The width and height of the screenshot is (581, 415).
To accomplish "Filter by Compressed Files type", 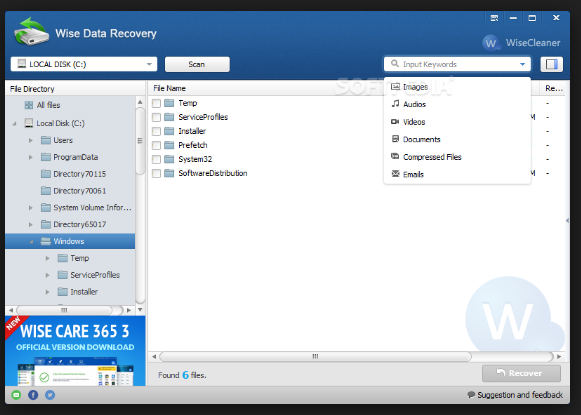I will pyautogui.click(x=457, y=157).
